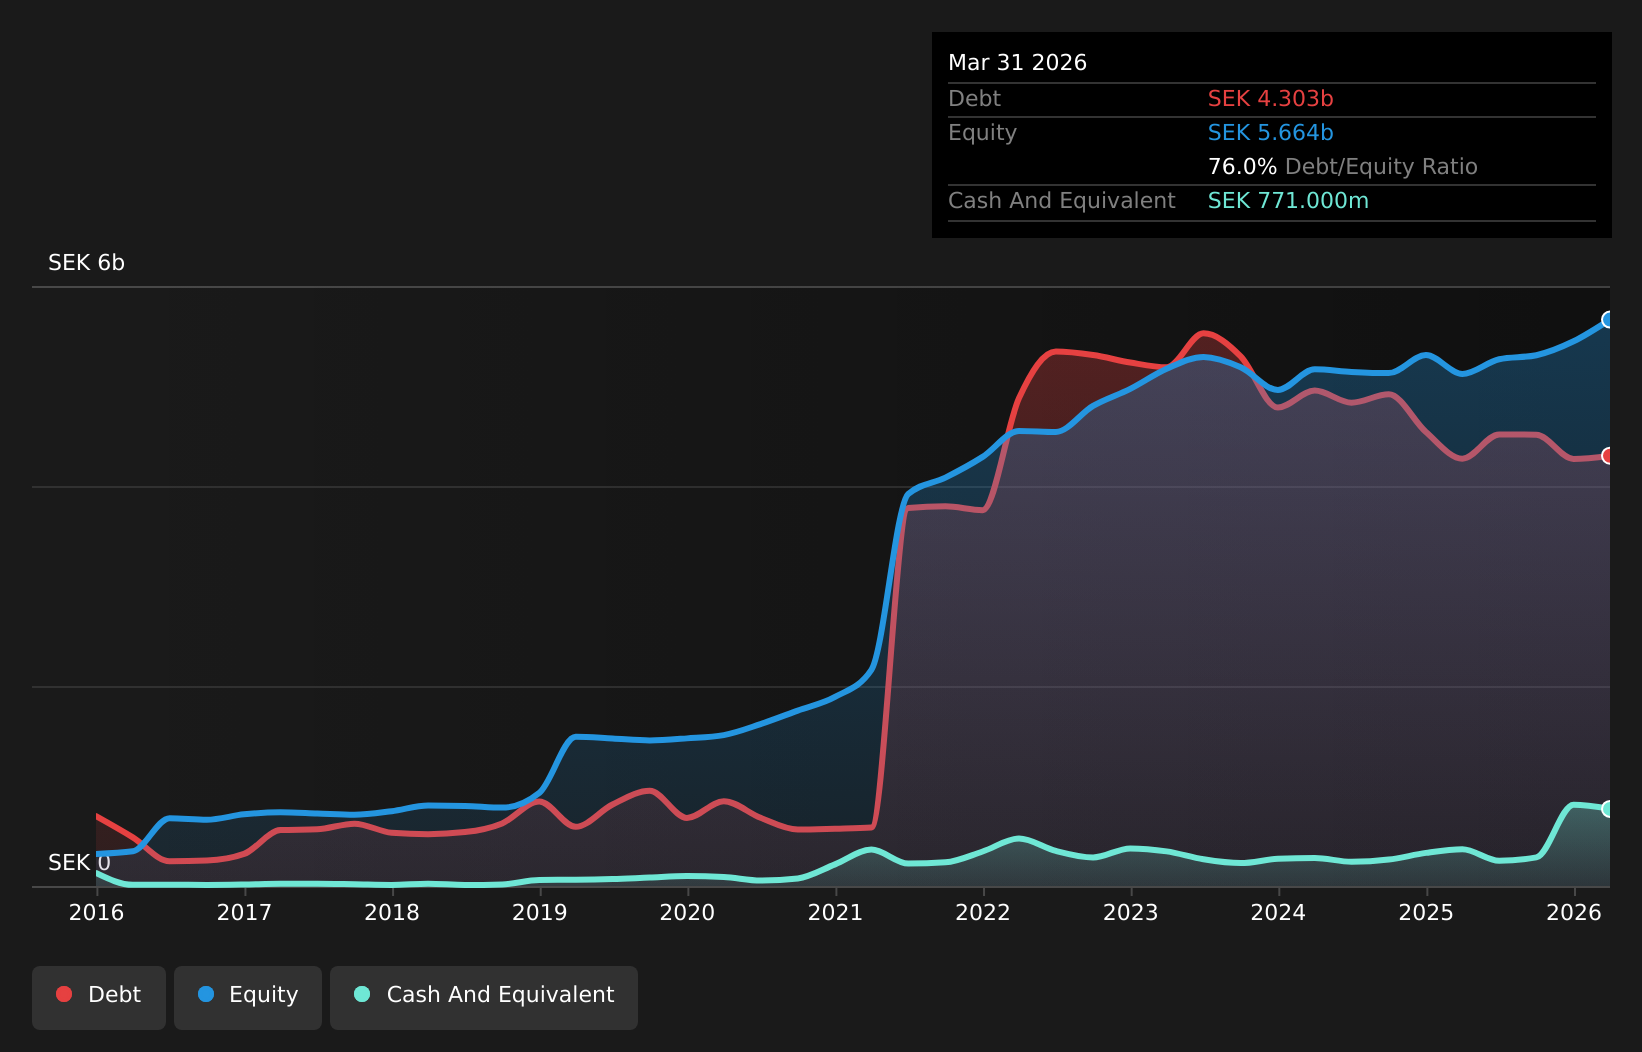Toggle the Debt series legend button
This screenshot has height=1052, width=1642.
[99, 997]
